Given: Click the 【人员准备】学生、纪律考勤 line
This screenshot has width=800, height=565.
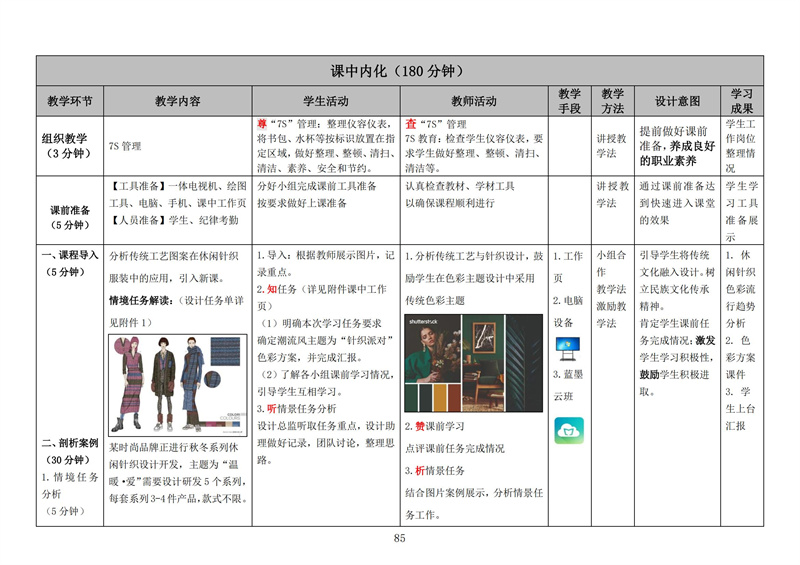Looking at the screenshot, I should pos(173,220).
